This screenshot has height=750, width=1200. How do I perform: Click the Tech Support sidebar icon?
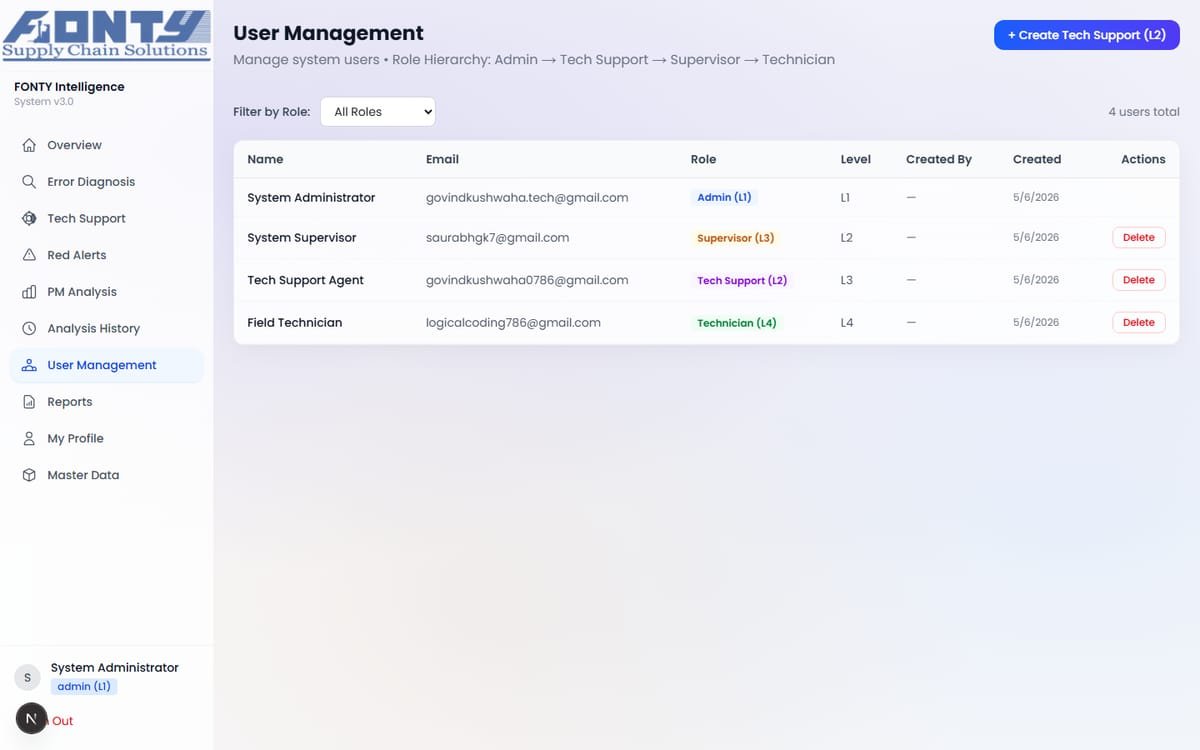click(29, 218)
